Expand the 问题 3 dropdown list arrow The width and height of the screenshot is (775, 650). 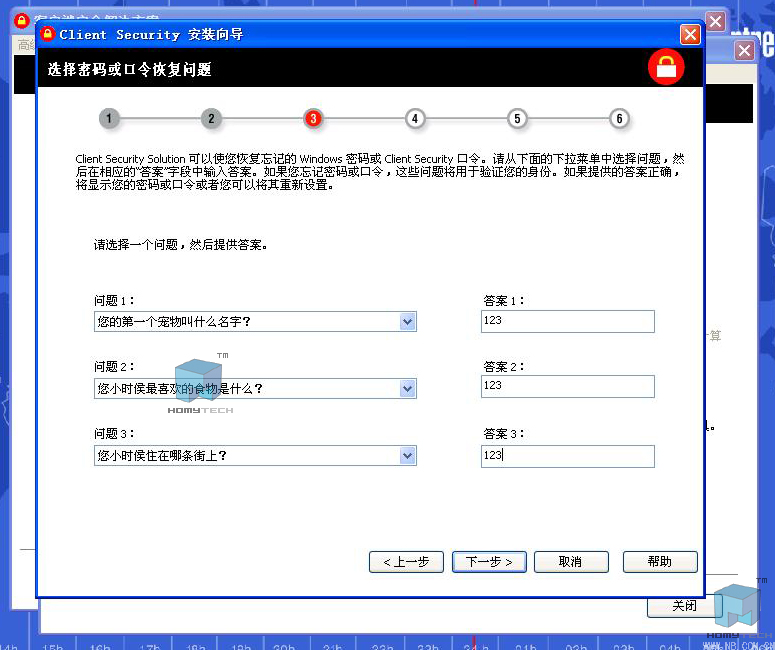pyautogui.click(x=407, y=456)
